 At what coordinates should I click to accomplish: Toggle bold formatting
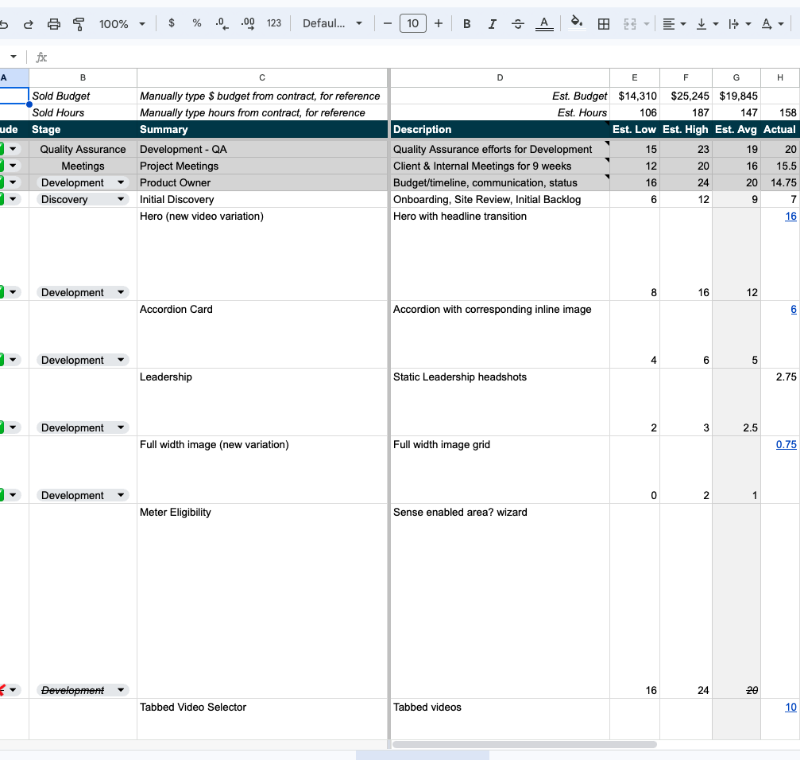click(x=466, y=24)
